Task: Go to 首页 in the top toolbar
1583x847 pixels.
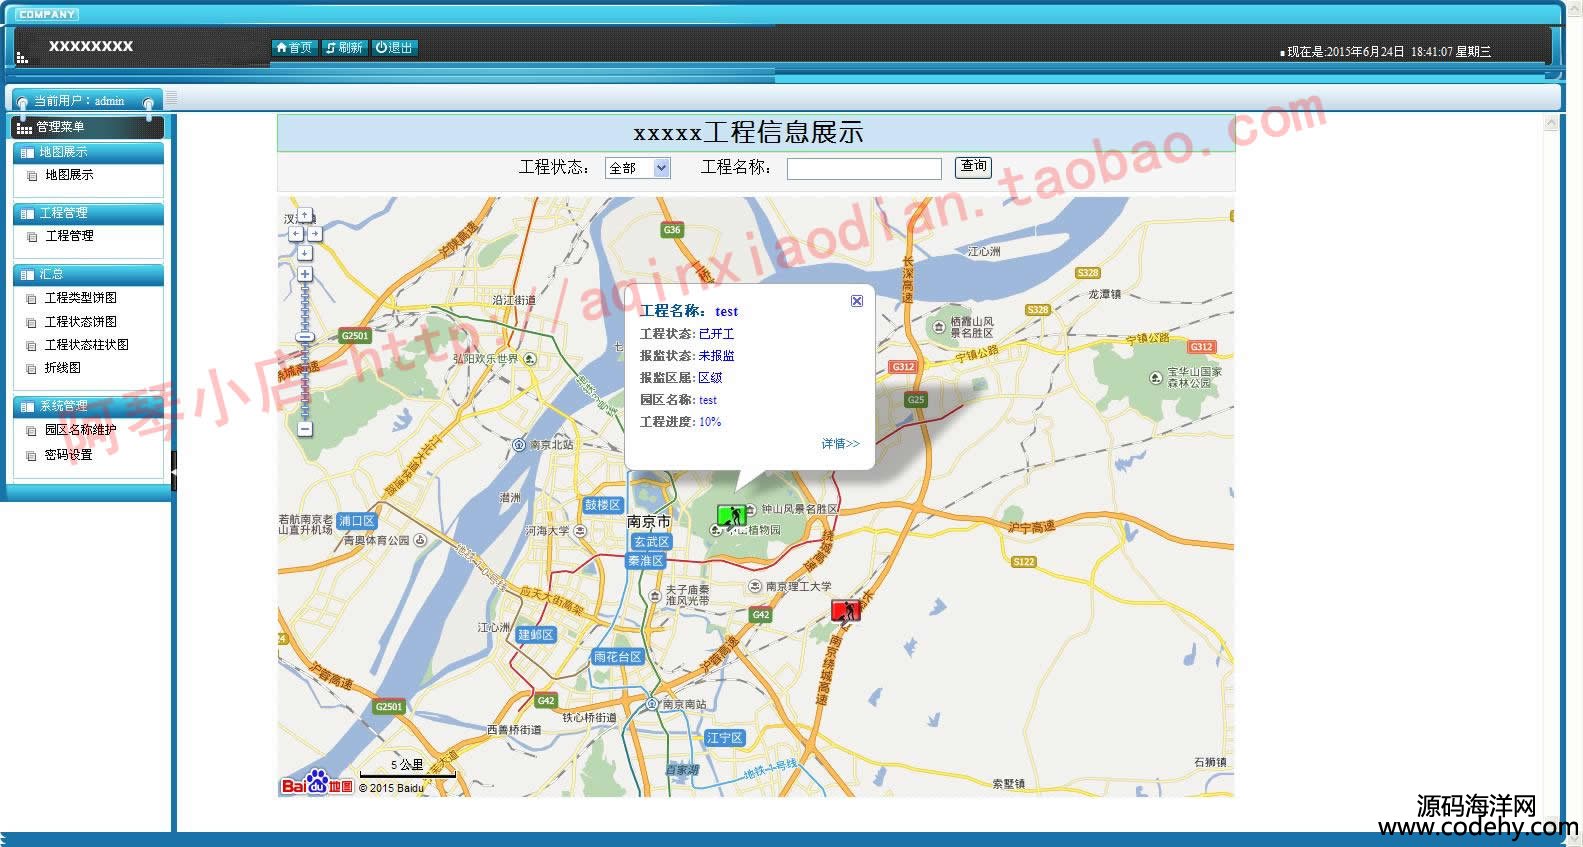Action: pos(294,48)
